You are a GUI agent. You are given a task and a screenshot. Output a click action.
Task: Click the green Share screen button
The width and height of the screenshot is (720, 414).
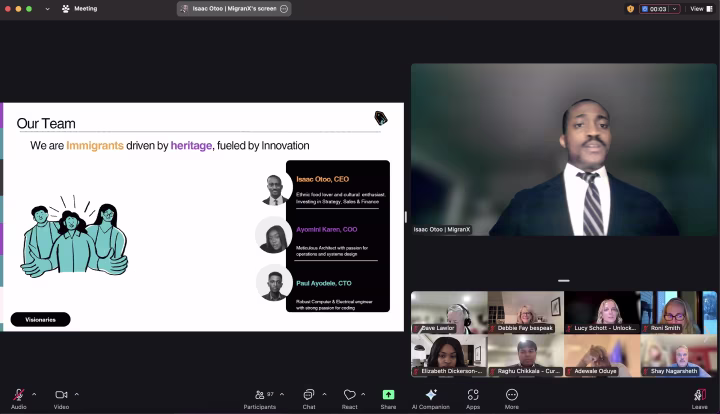coord(388,395)
